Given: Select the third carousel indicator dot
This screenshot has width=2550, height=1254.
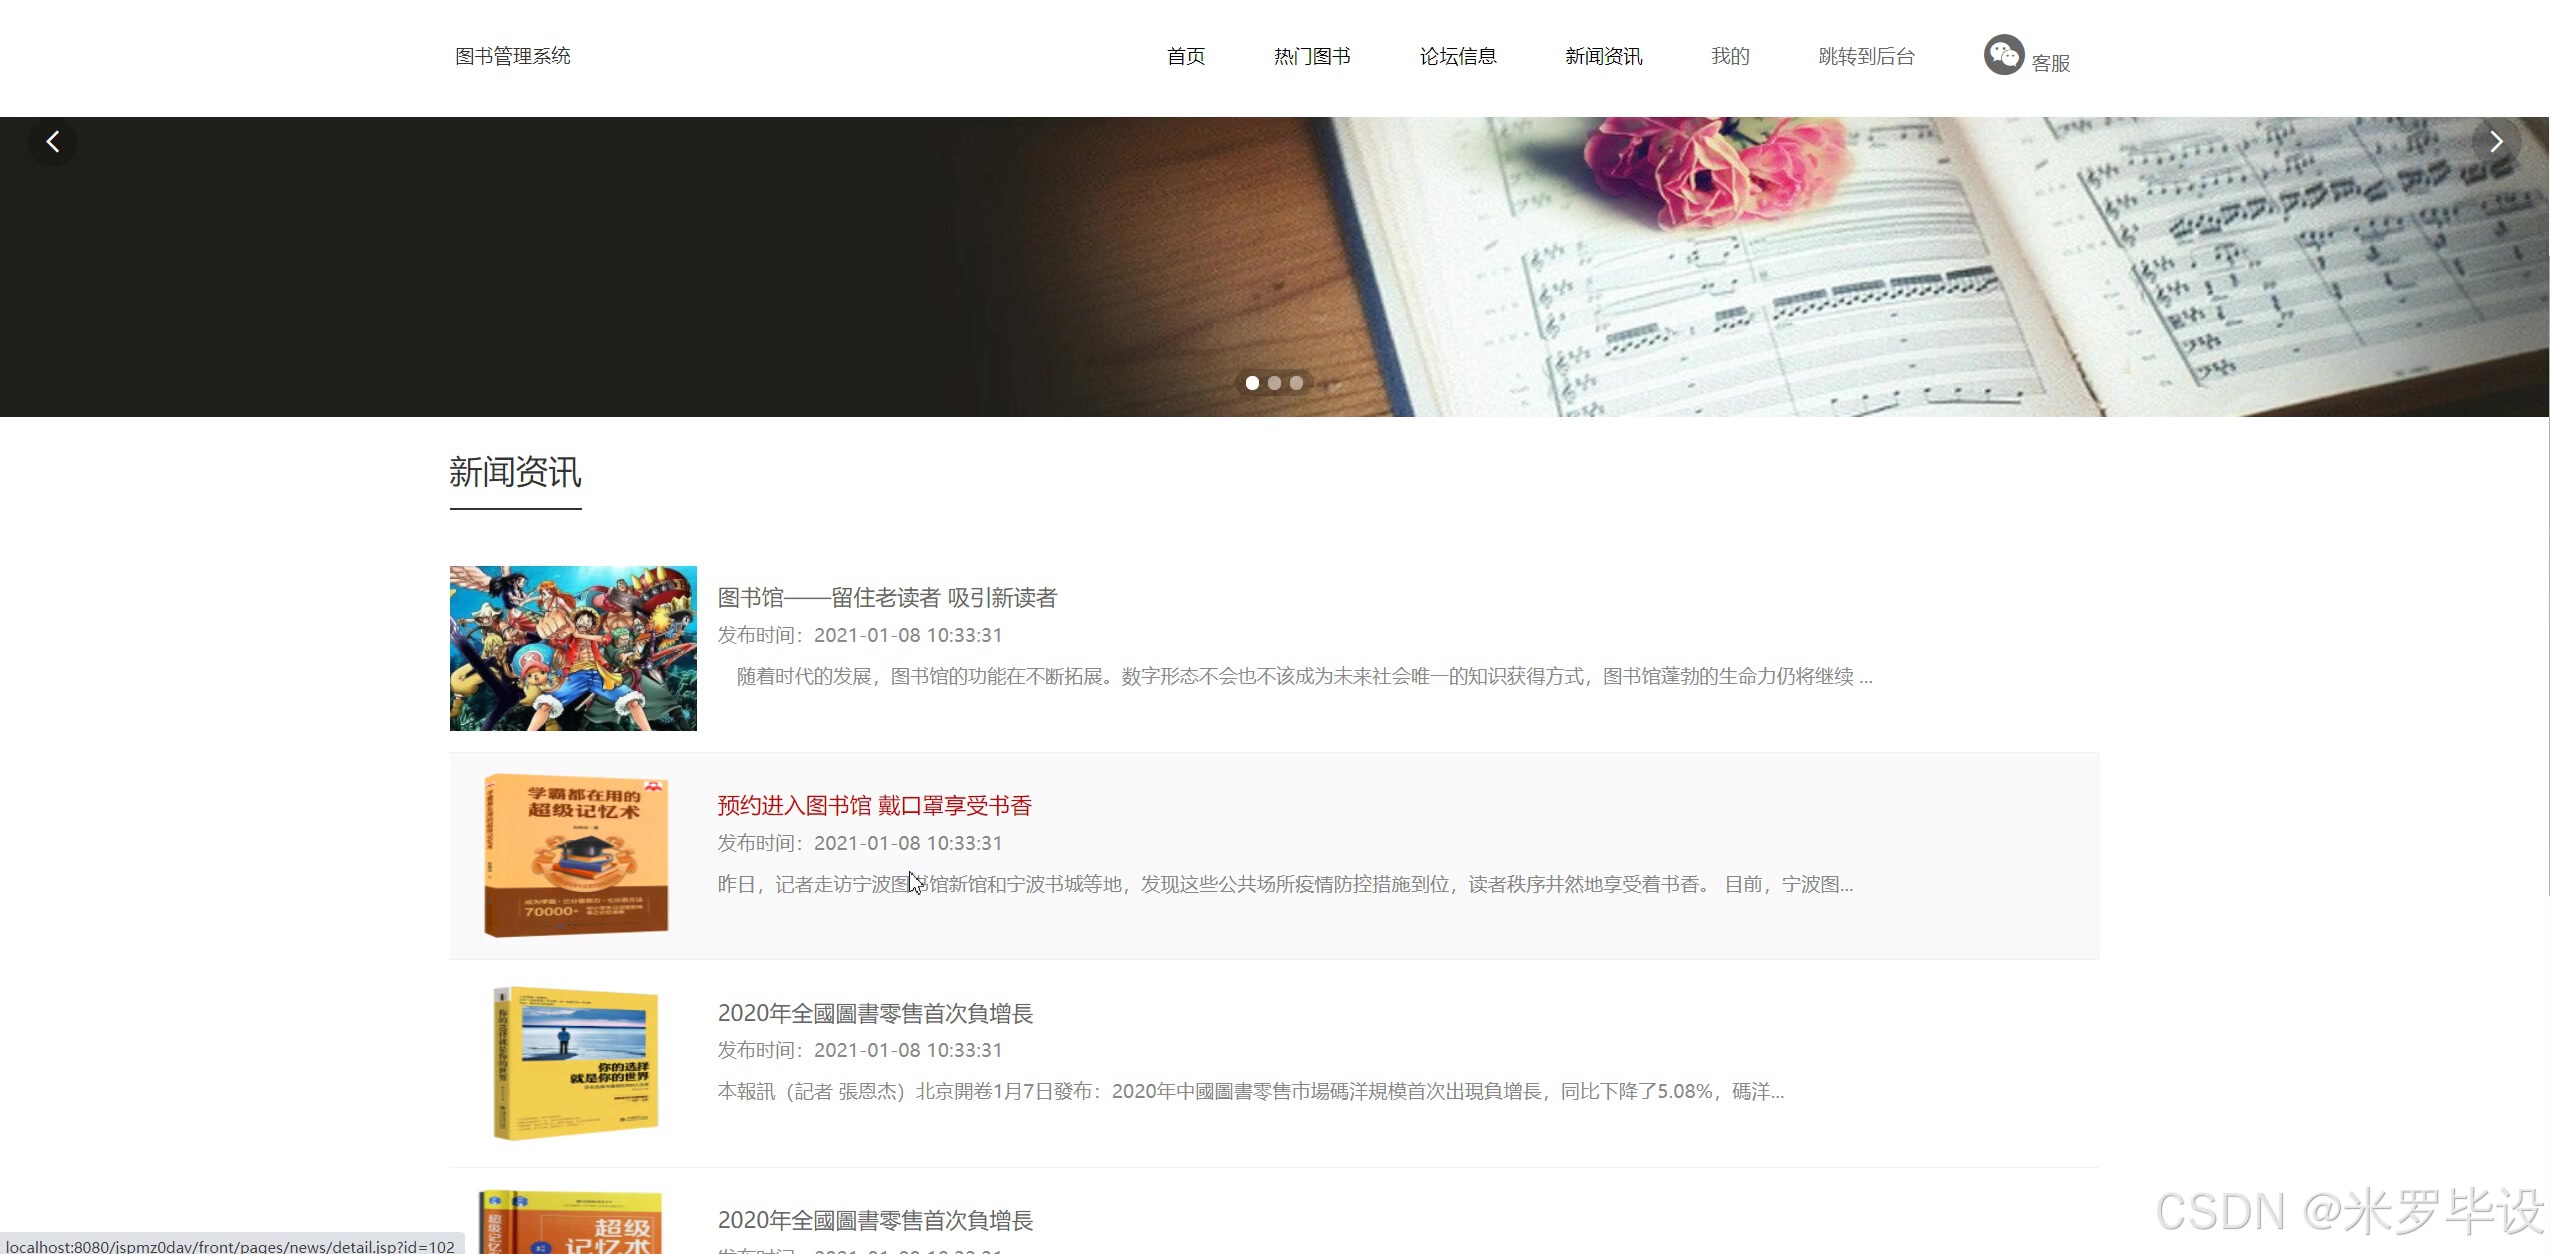Looking at the screenshot, I should (x=1296, y=383).
